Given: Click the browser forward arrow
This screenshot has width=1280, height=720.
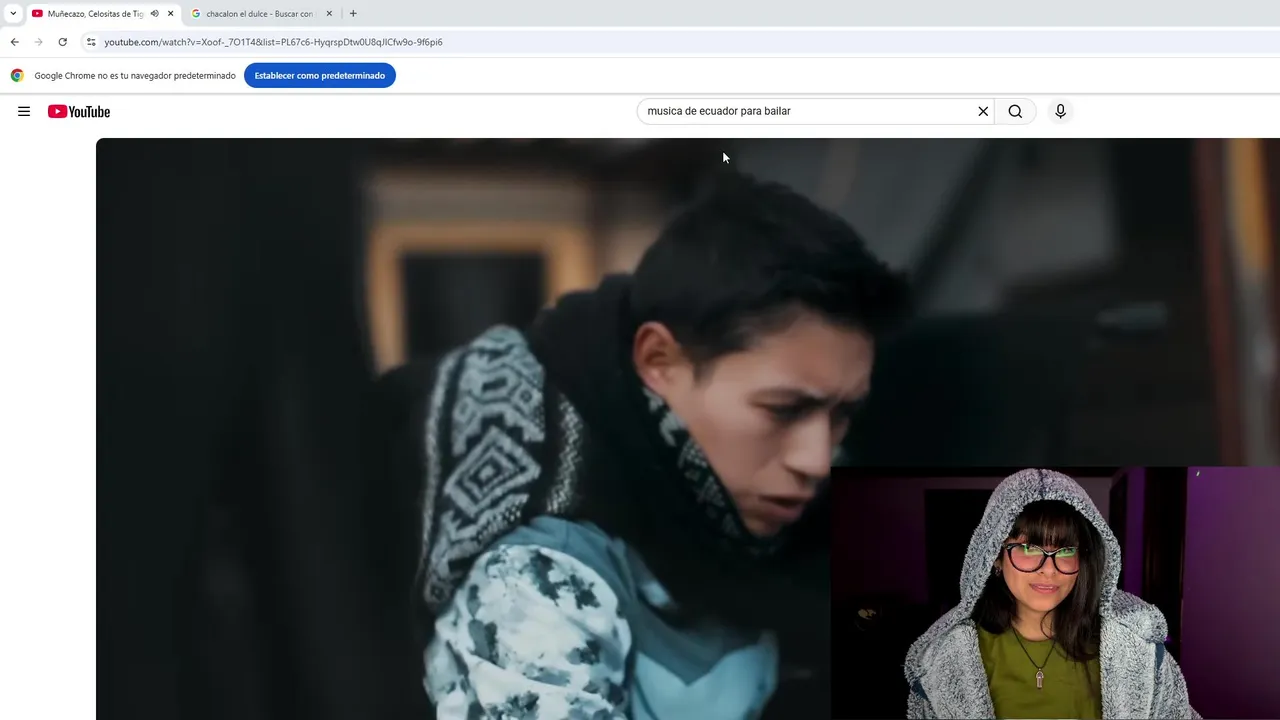Looking at the screenshot, I should pyautogui.click(x=38, y=42).
